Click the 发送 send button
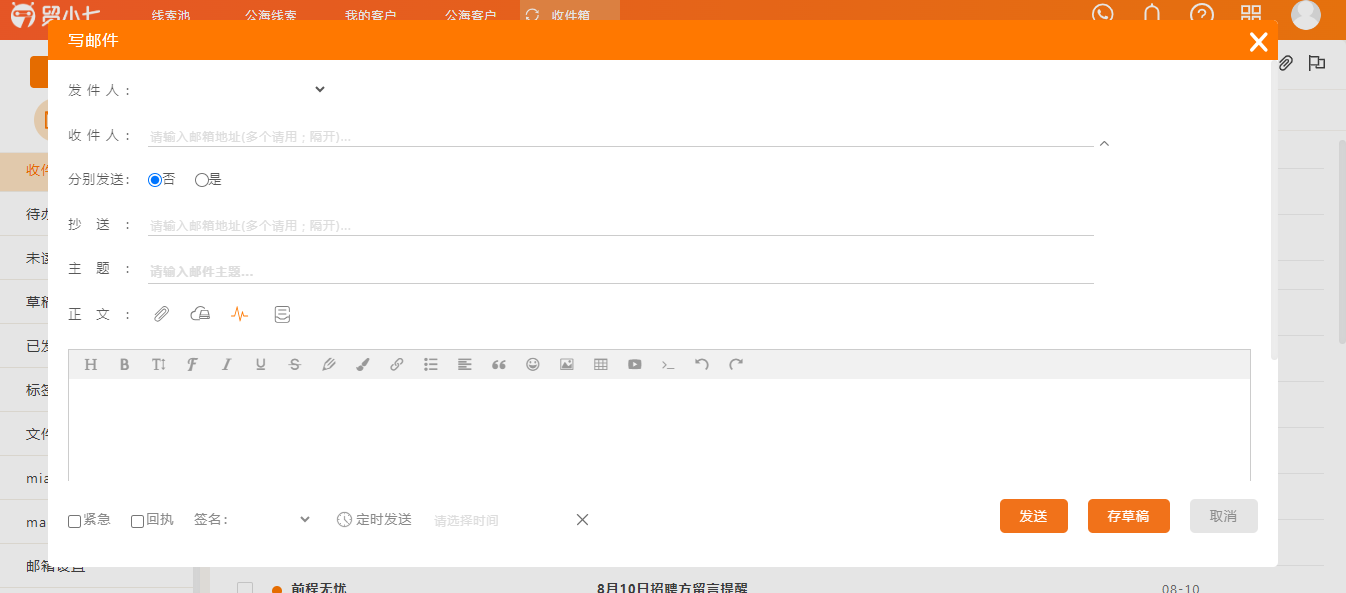Screen dimensions: 1346x593 click(1034, 516)
